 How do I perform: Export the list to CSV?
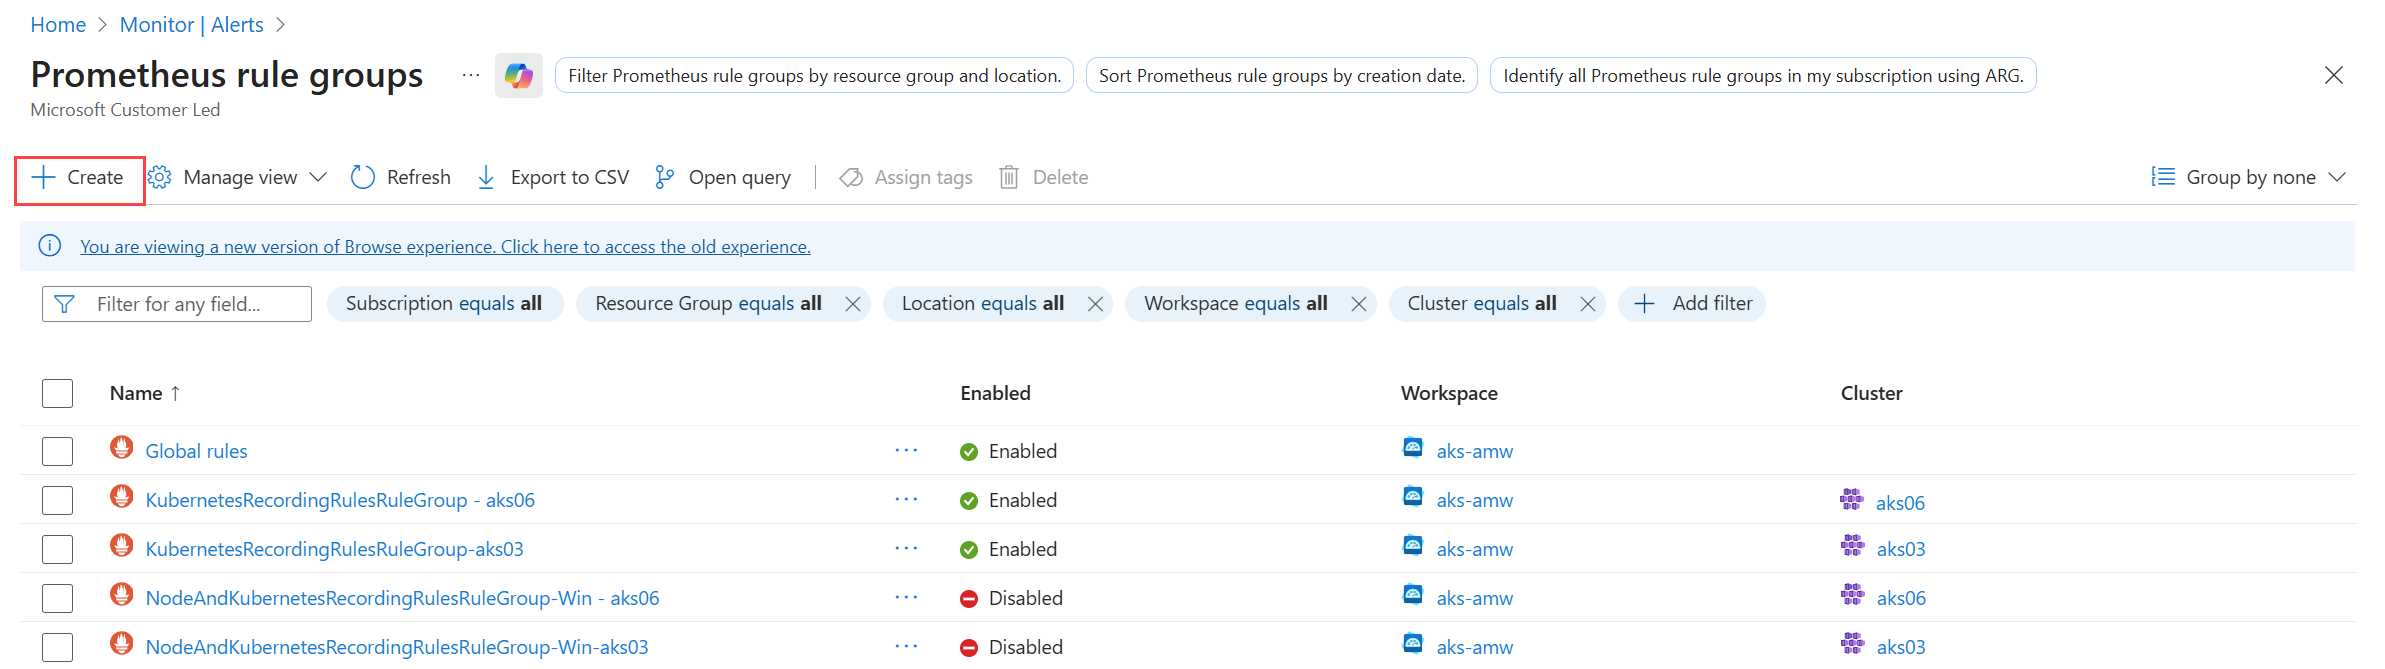553,178
